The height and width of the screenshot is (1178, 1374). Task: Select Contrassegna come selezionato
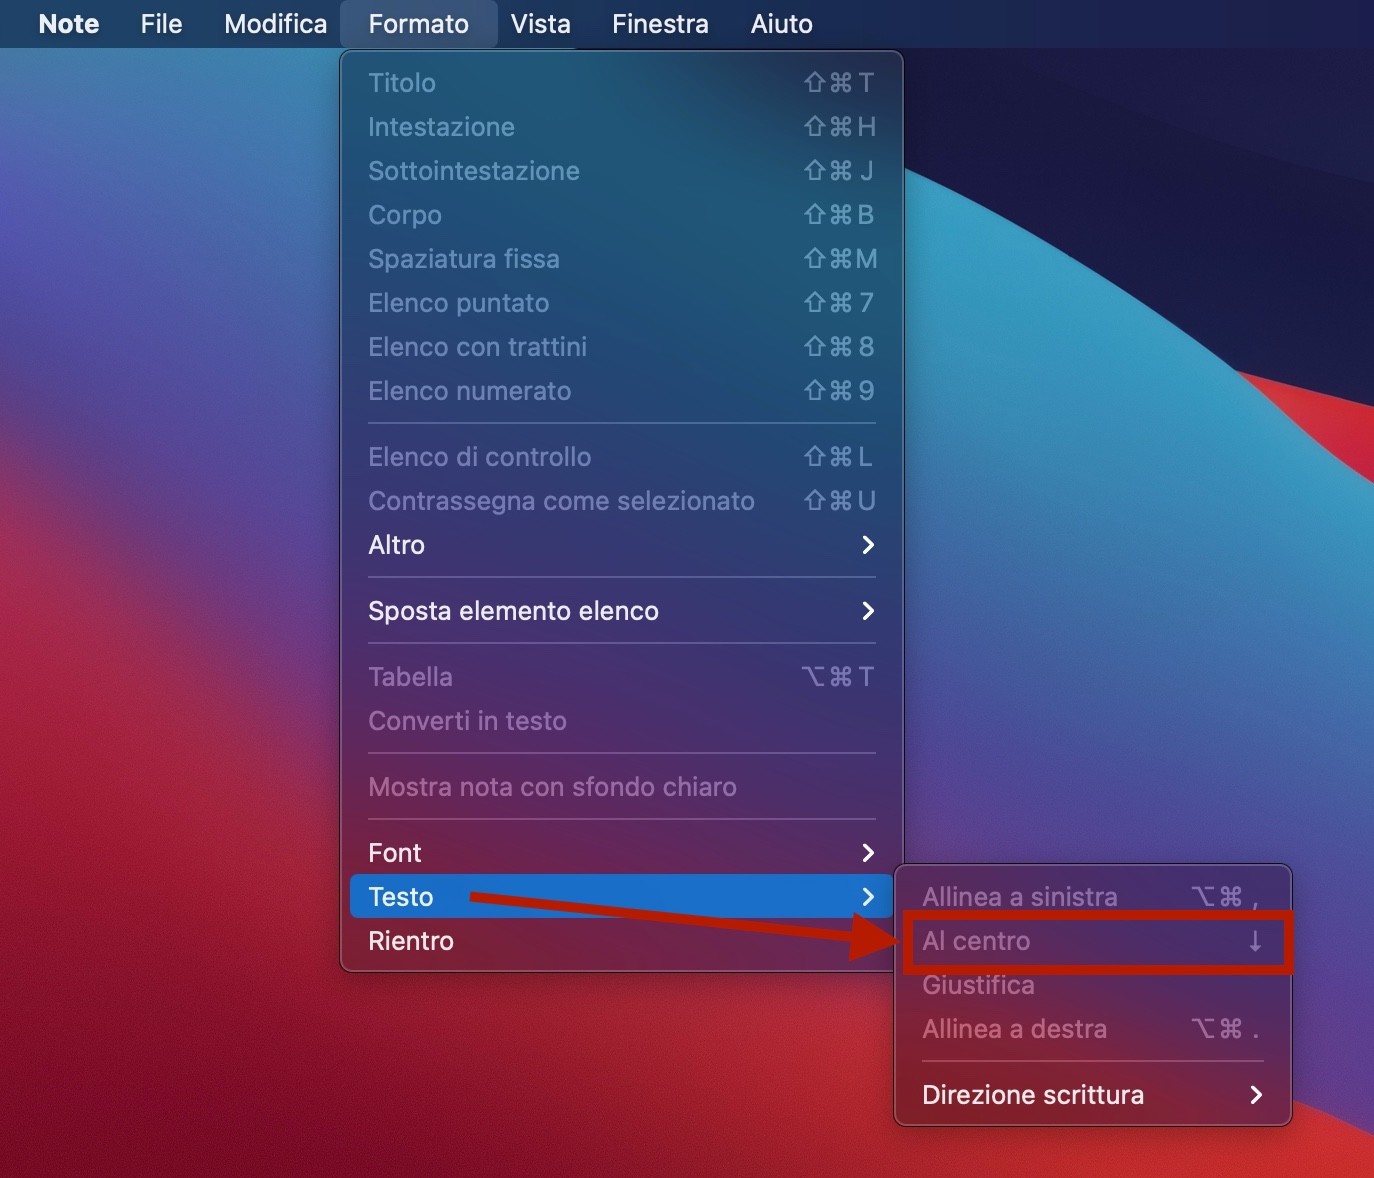coord(621,501)
